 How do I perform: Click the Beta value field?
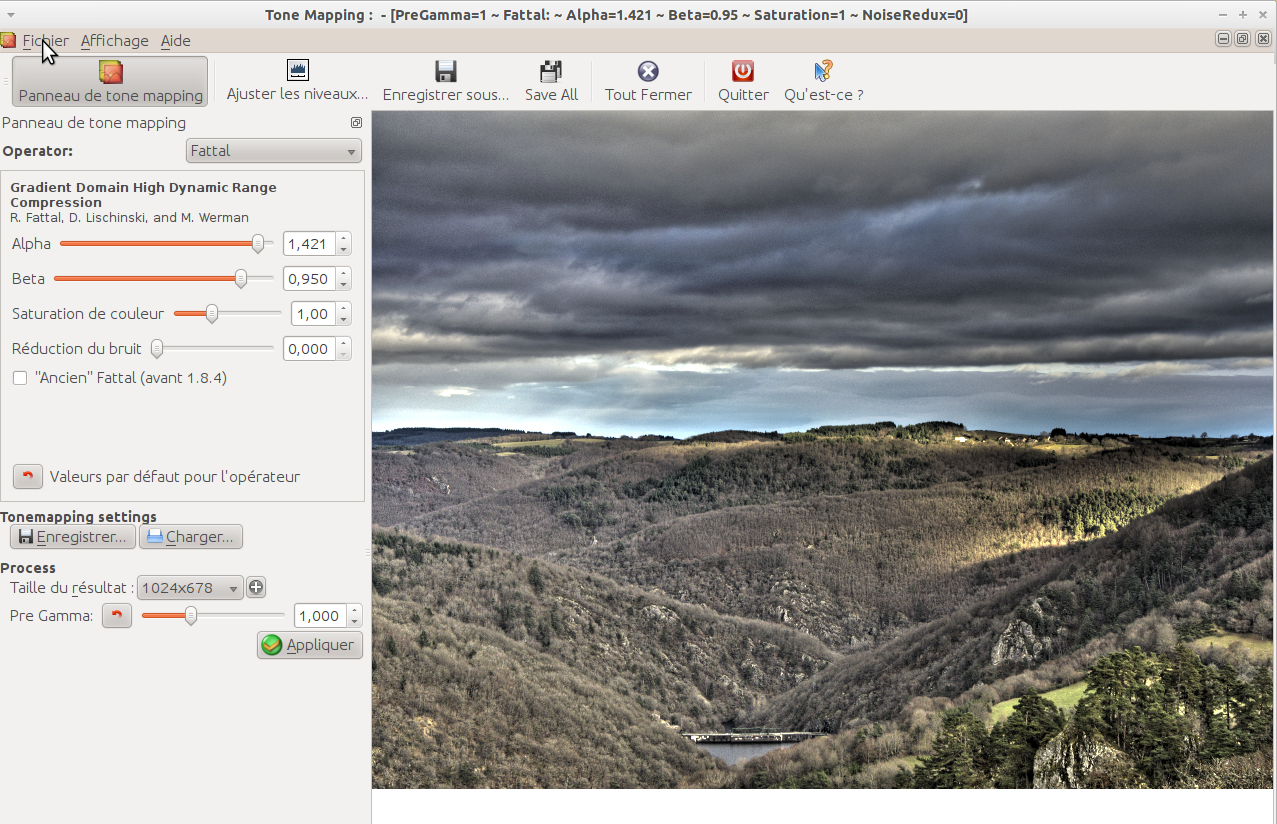click(x=310, y=279)
